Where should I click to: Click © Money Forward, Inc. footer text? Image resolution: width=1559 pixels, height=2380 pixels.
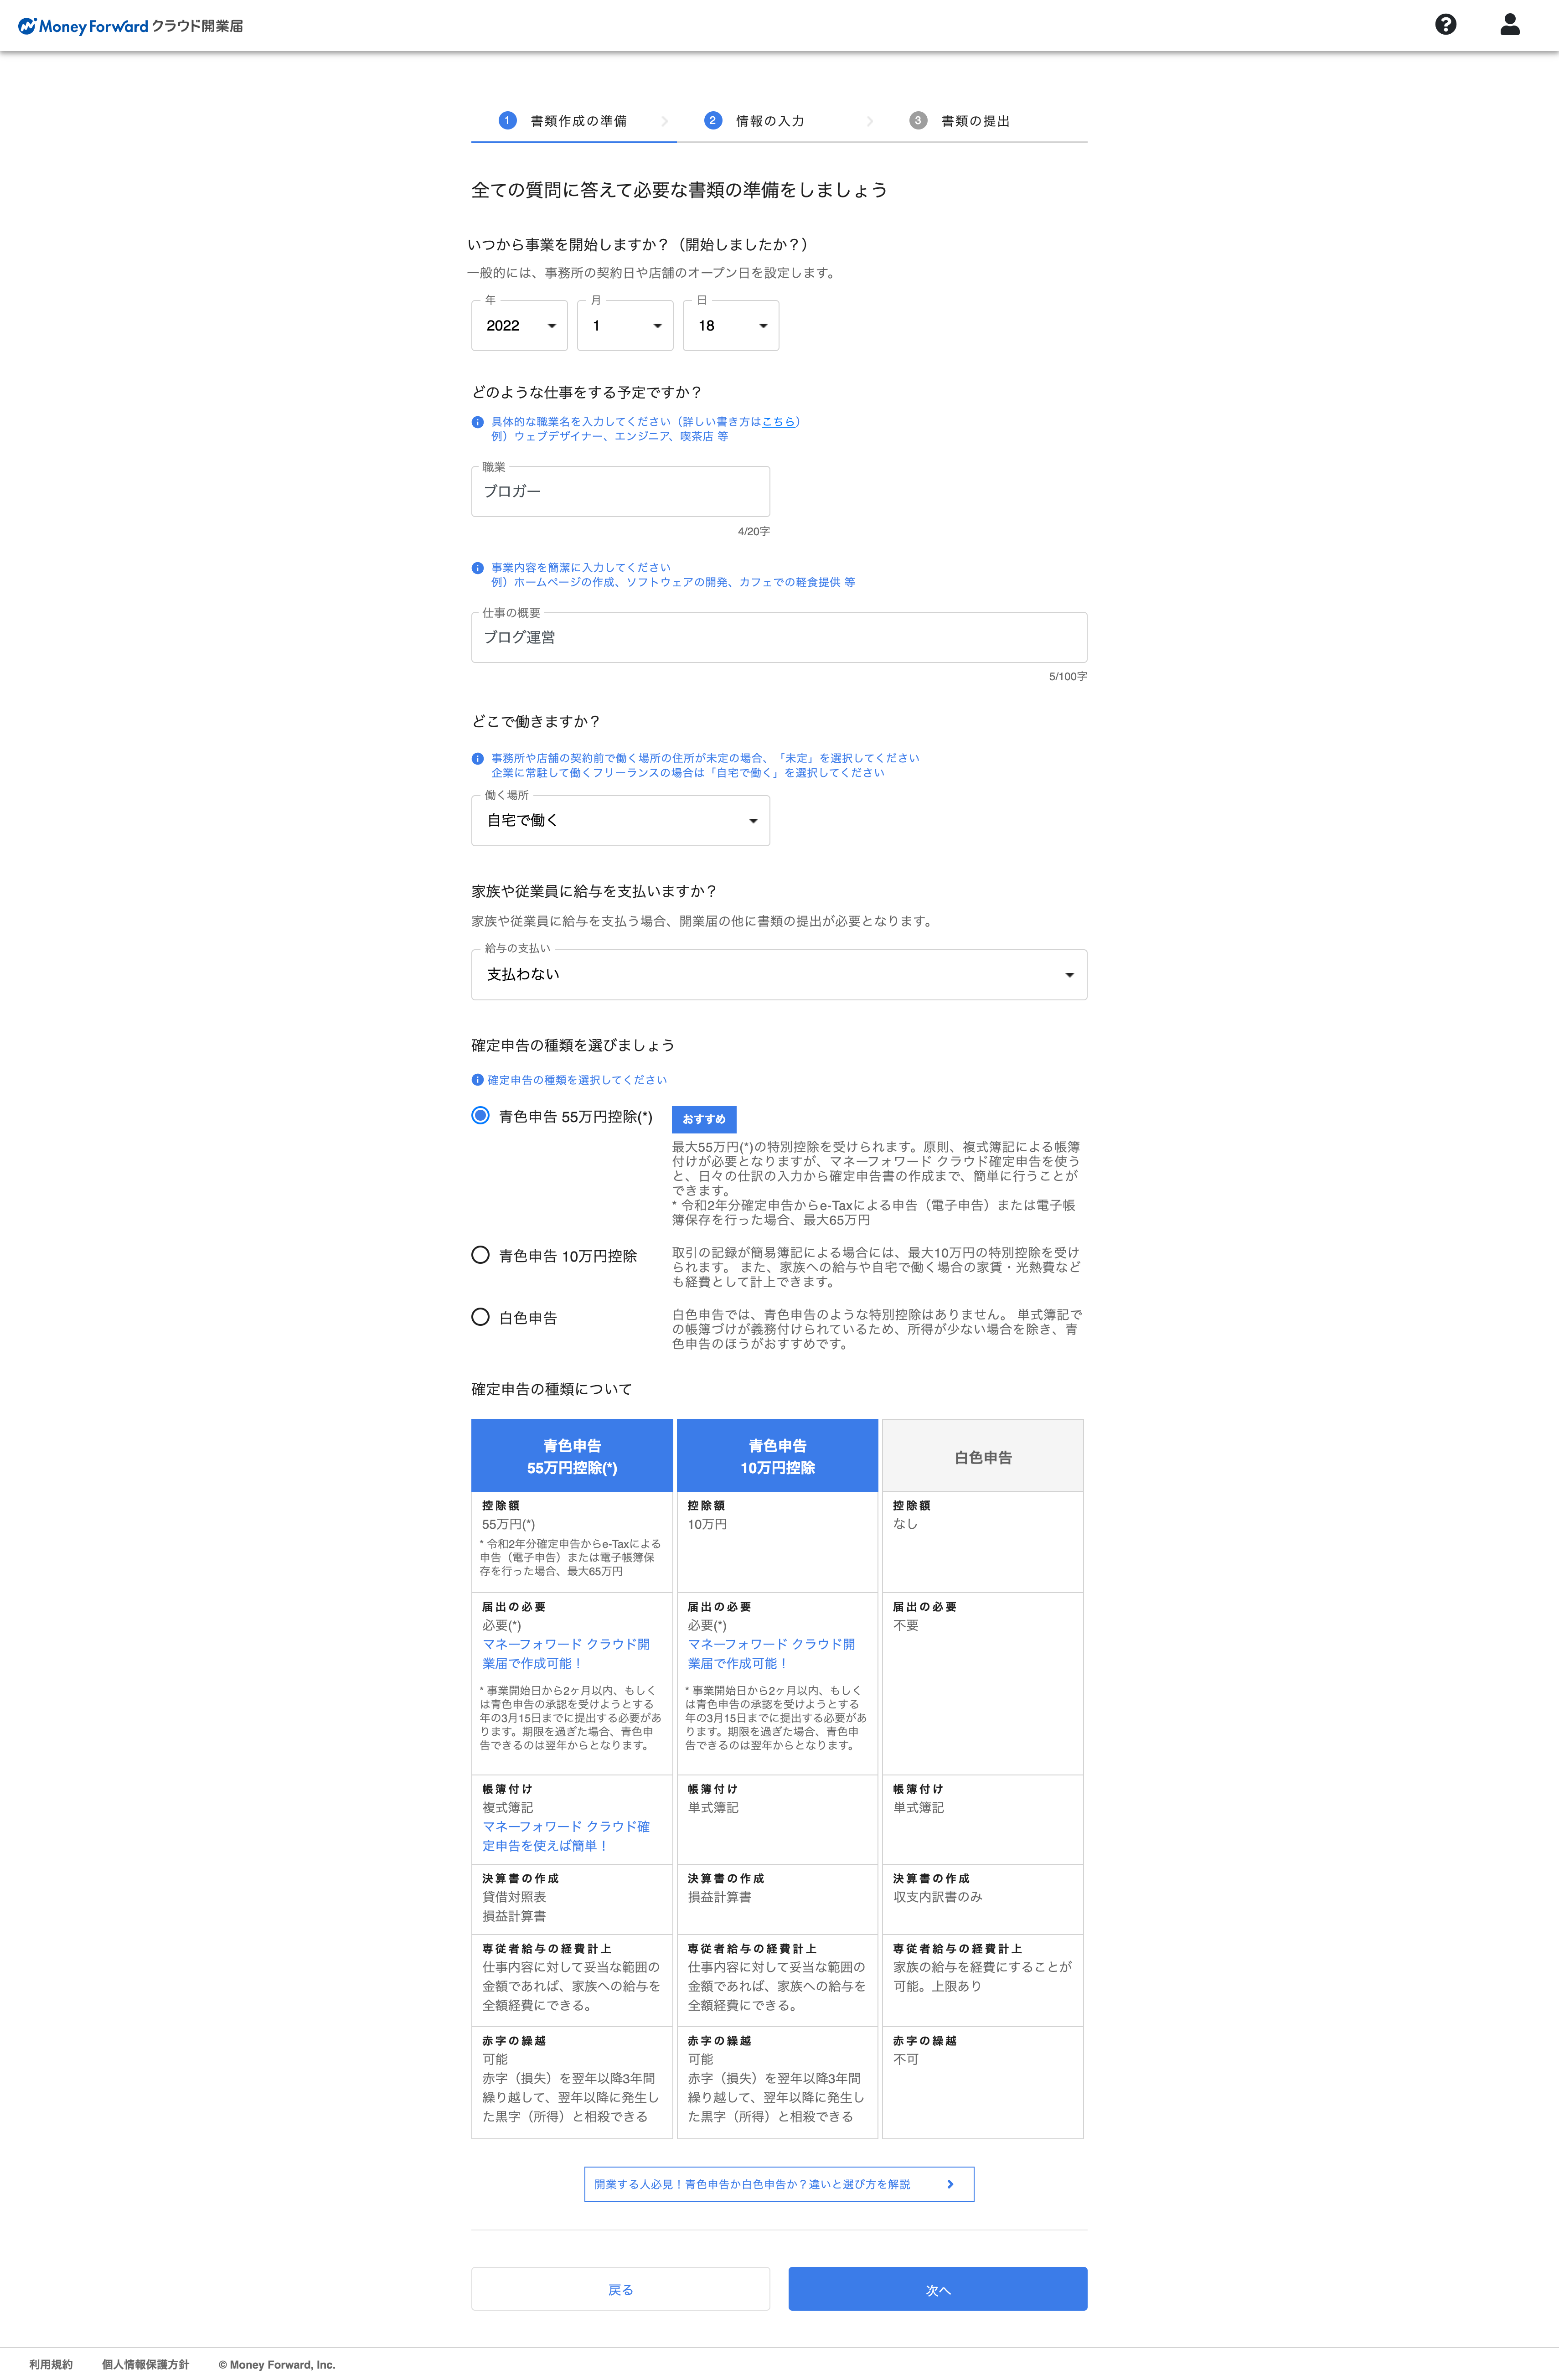point(277,2364)
